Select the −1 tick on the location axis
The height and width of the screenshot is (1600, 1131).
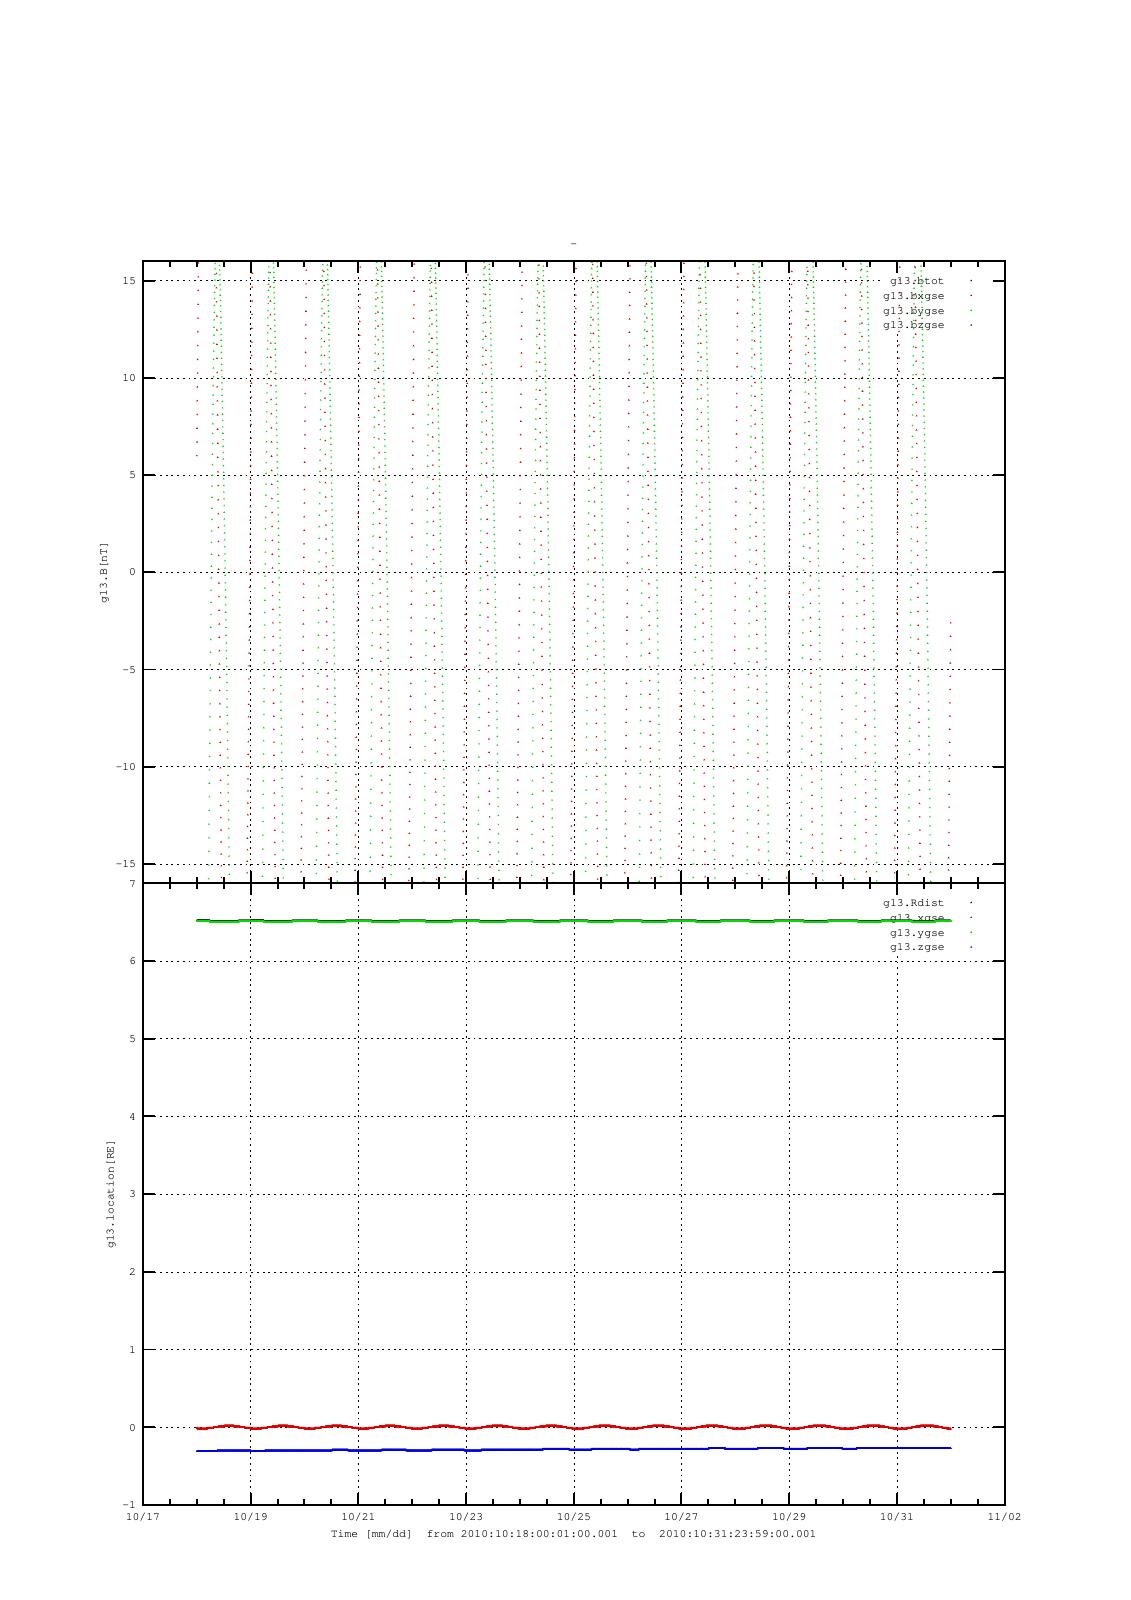pyautogui.click(x=129, y=1506)
